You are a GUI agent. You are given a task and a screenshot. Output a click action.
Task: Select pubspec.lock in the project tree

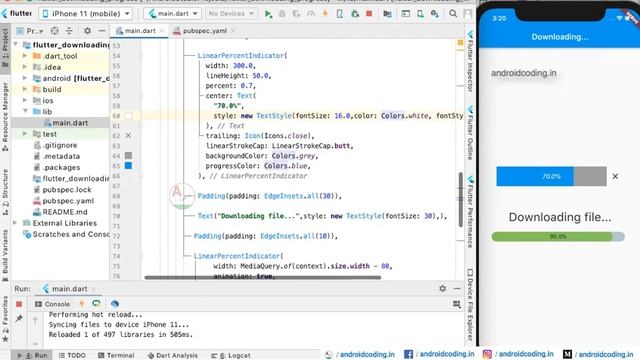tap(62, 189)
